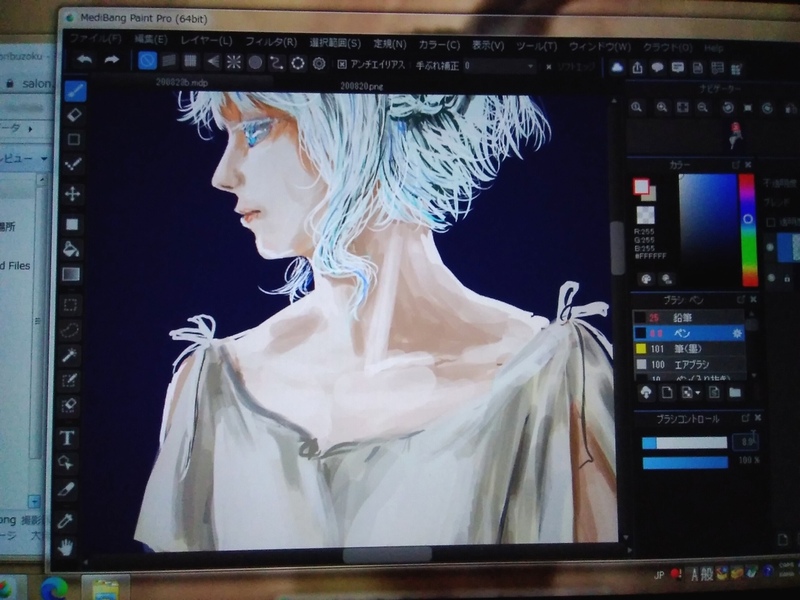
Task: Toggle visibility of the top layer
Action: (770, 247)
